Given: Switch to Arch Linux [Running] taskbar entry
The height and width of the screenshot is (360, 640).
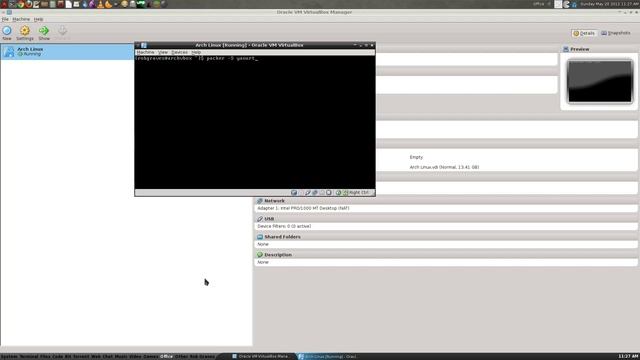Looking at the screenshot, I should tap(328, 356).
